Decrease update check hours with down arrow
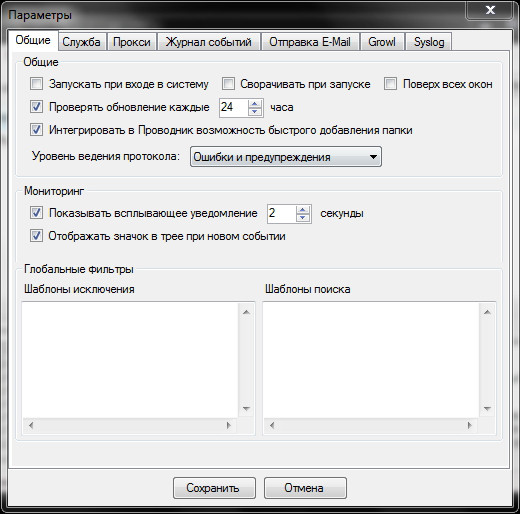Viewport: 520px width, 514px height. tap(255, 111)
